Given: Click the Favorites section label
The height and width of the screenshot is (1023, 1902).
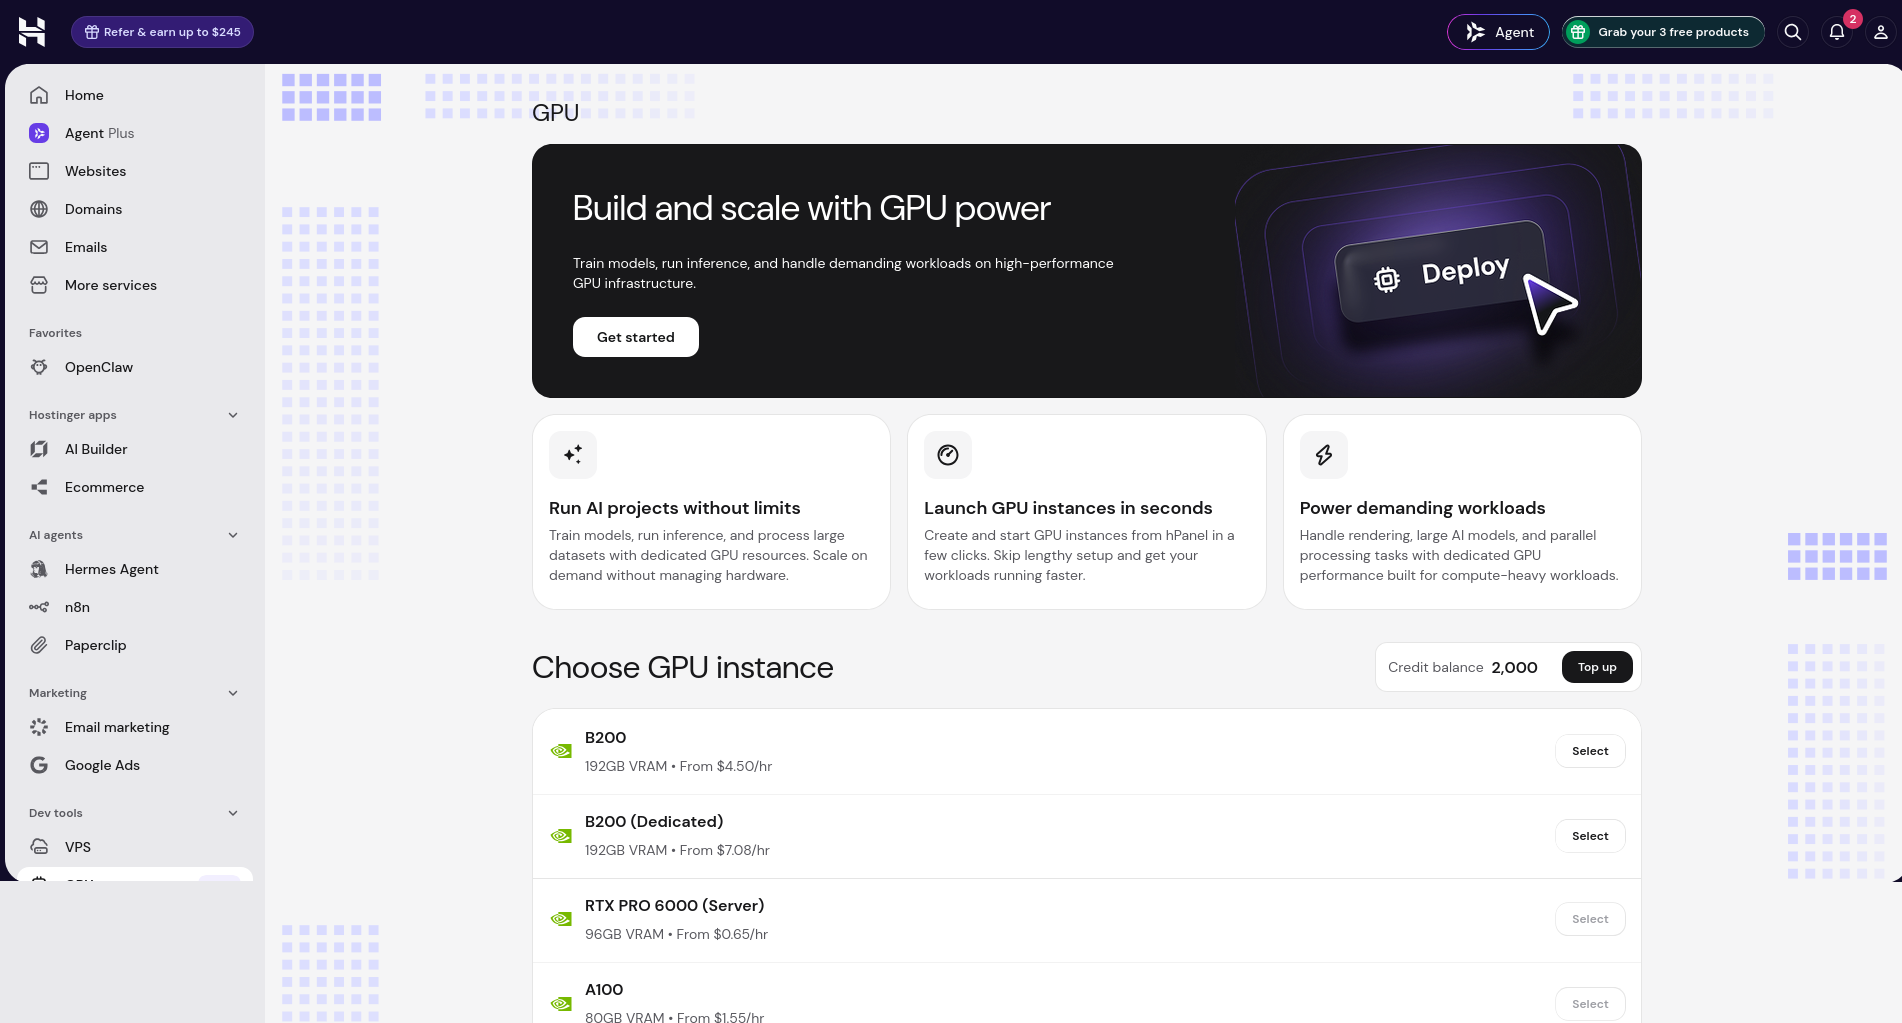Looking at the screenshot, I should click(55, 333).
